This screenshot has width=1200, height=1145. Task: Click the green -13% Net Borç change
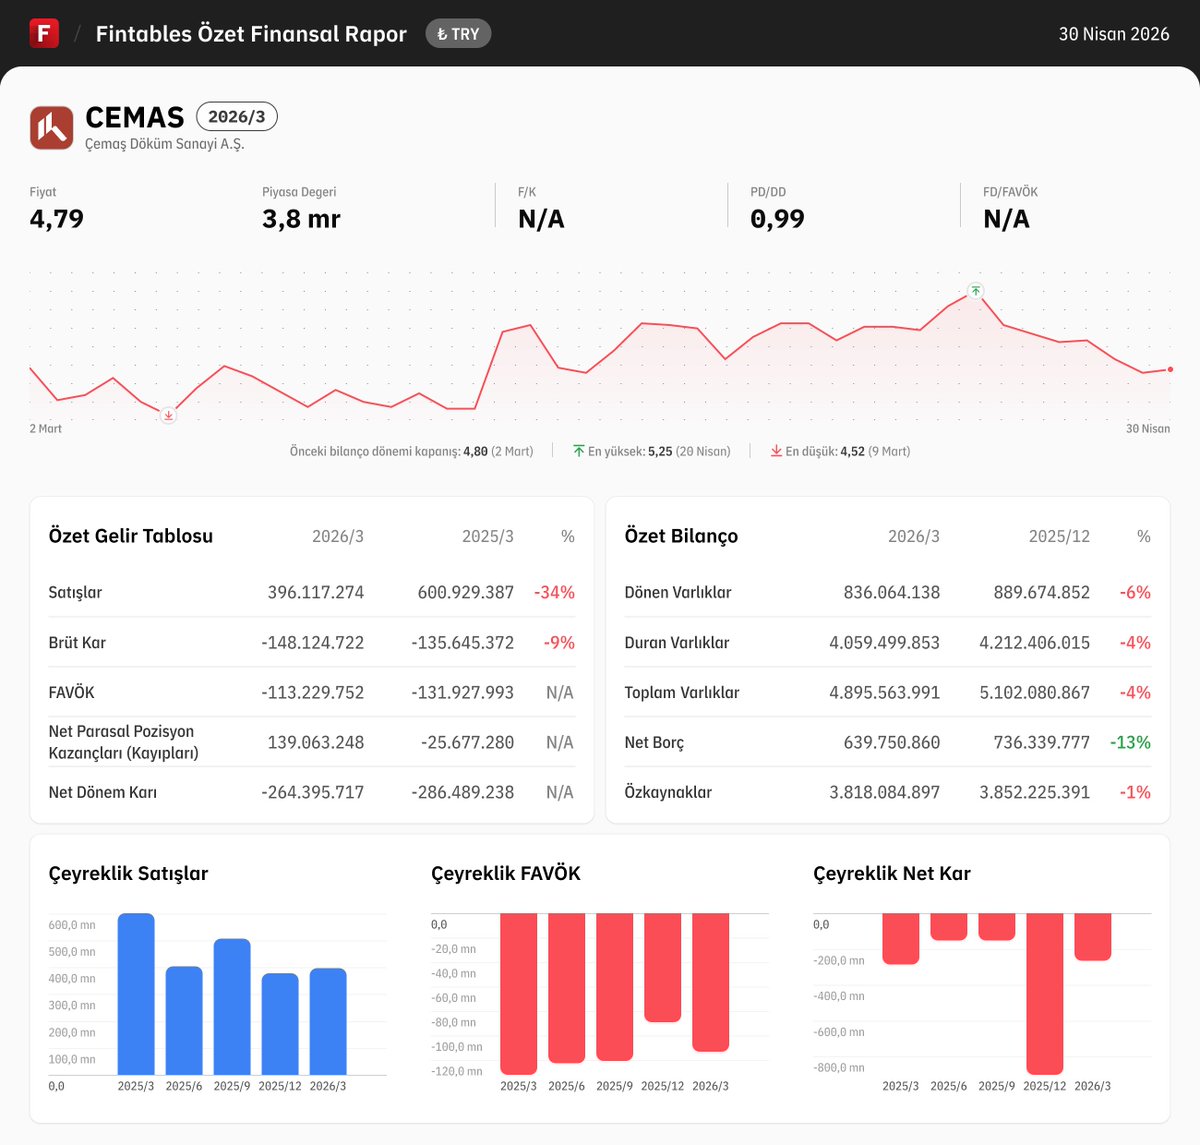[1130, 742]
